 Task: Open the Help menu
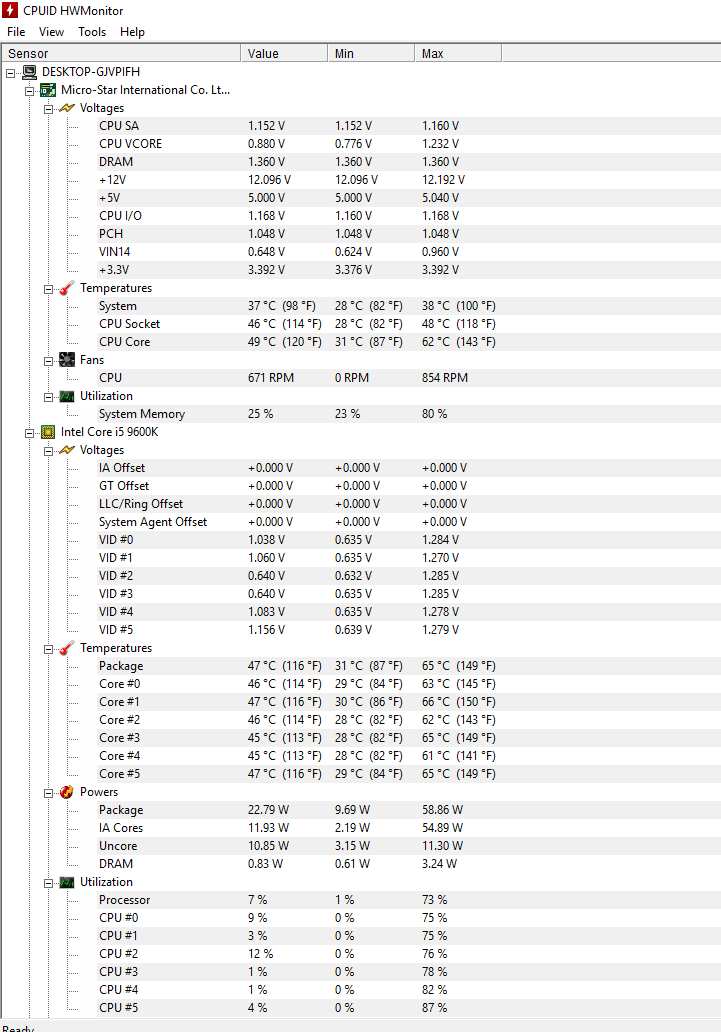coord(132,32)
